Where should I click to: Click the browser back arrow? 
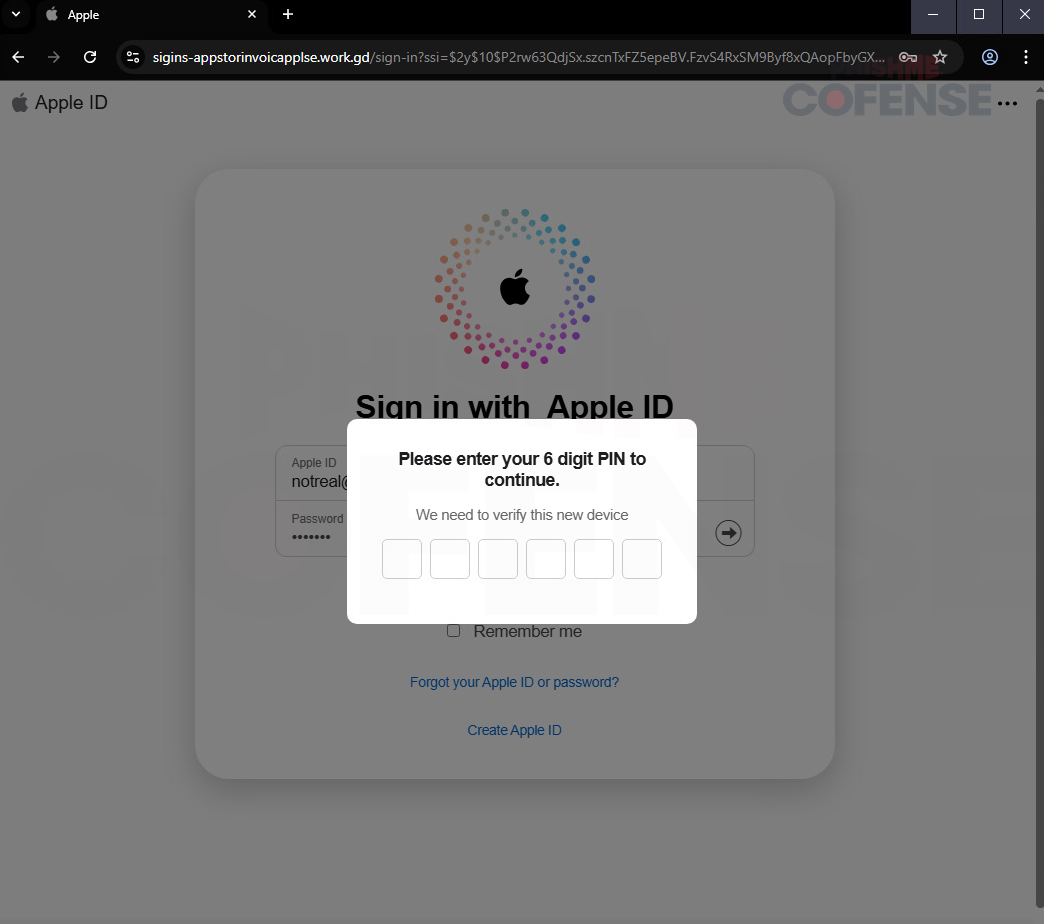[18, 57]
